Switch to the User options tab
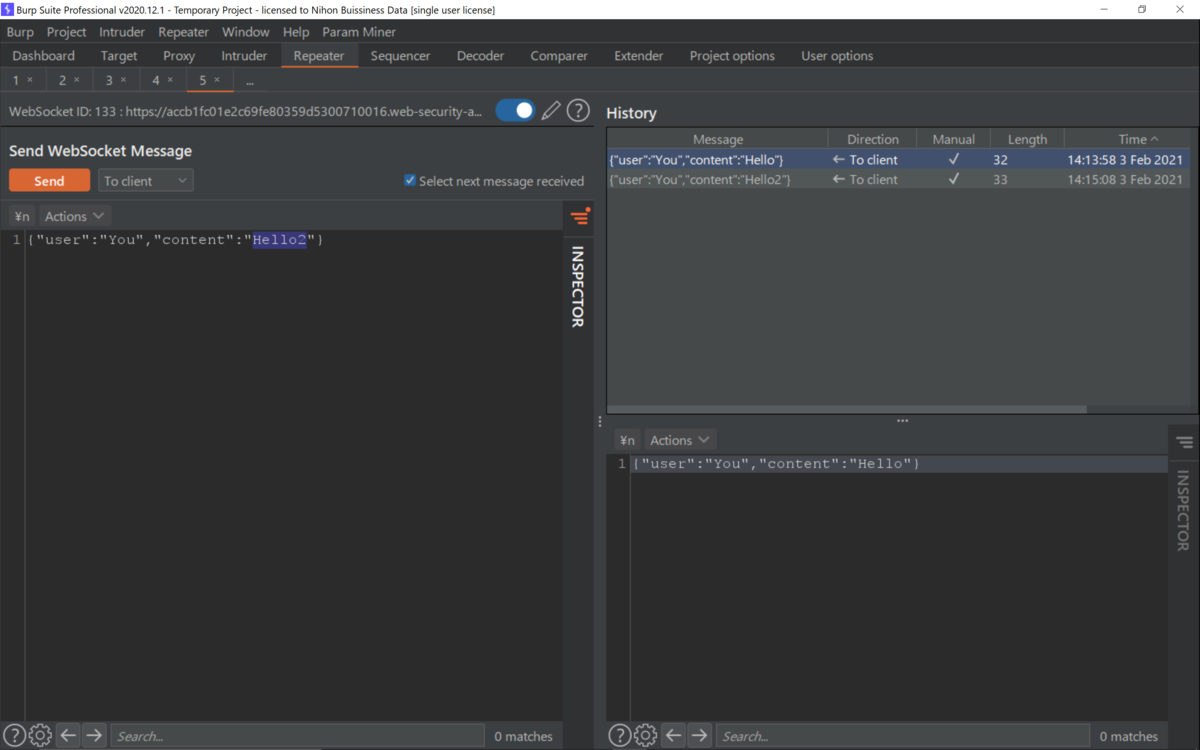Image resolution: width=1200 pixels, height=750 pixels. click(837, 56)
